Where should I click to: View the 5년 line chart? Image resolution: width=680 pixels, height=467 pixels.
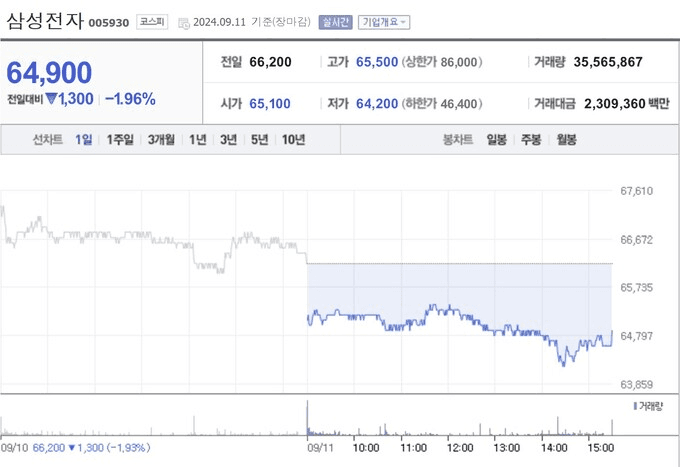pos(260,140)
